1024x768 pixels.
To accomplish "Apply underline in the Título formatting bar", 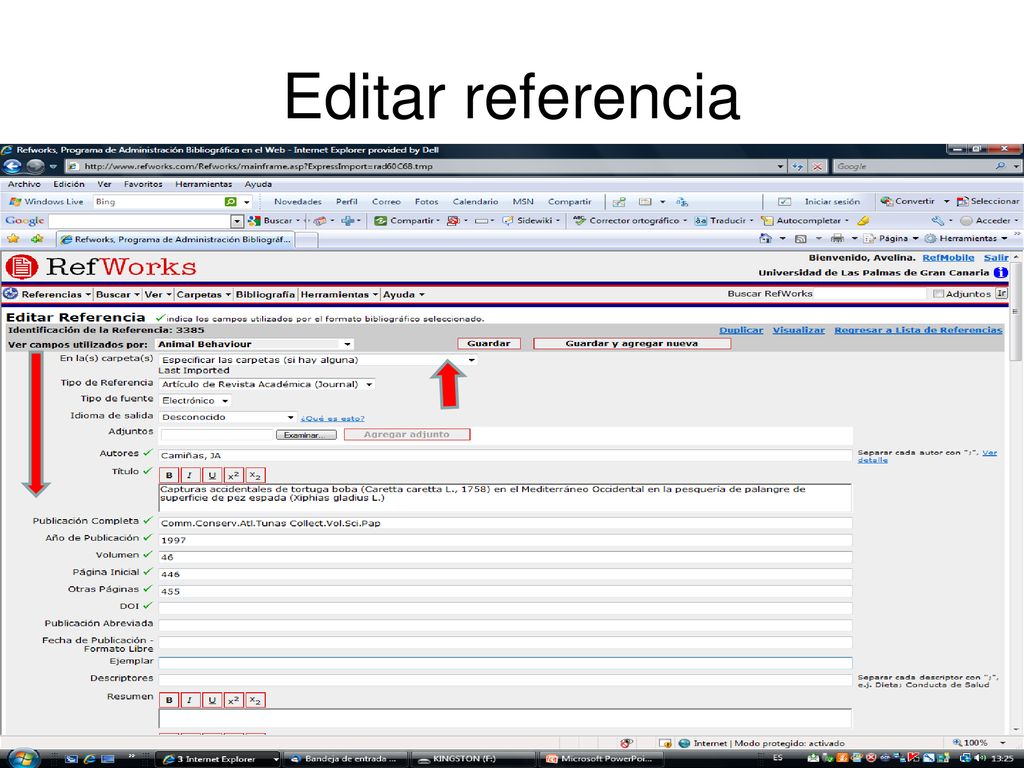I will pyautogui.click(x=212, y=475).
